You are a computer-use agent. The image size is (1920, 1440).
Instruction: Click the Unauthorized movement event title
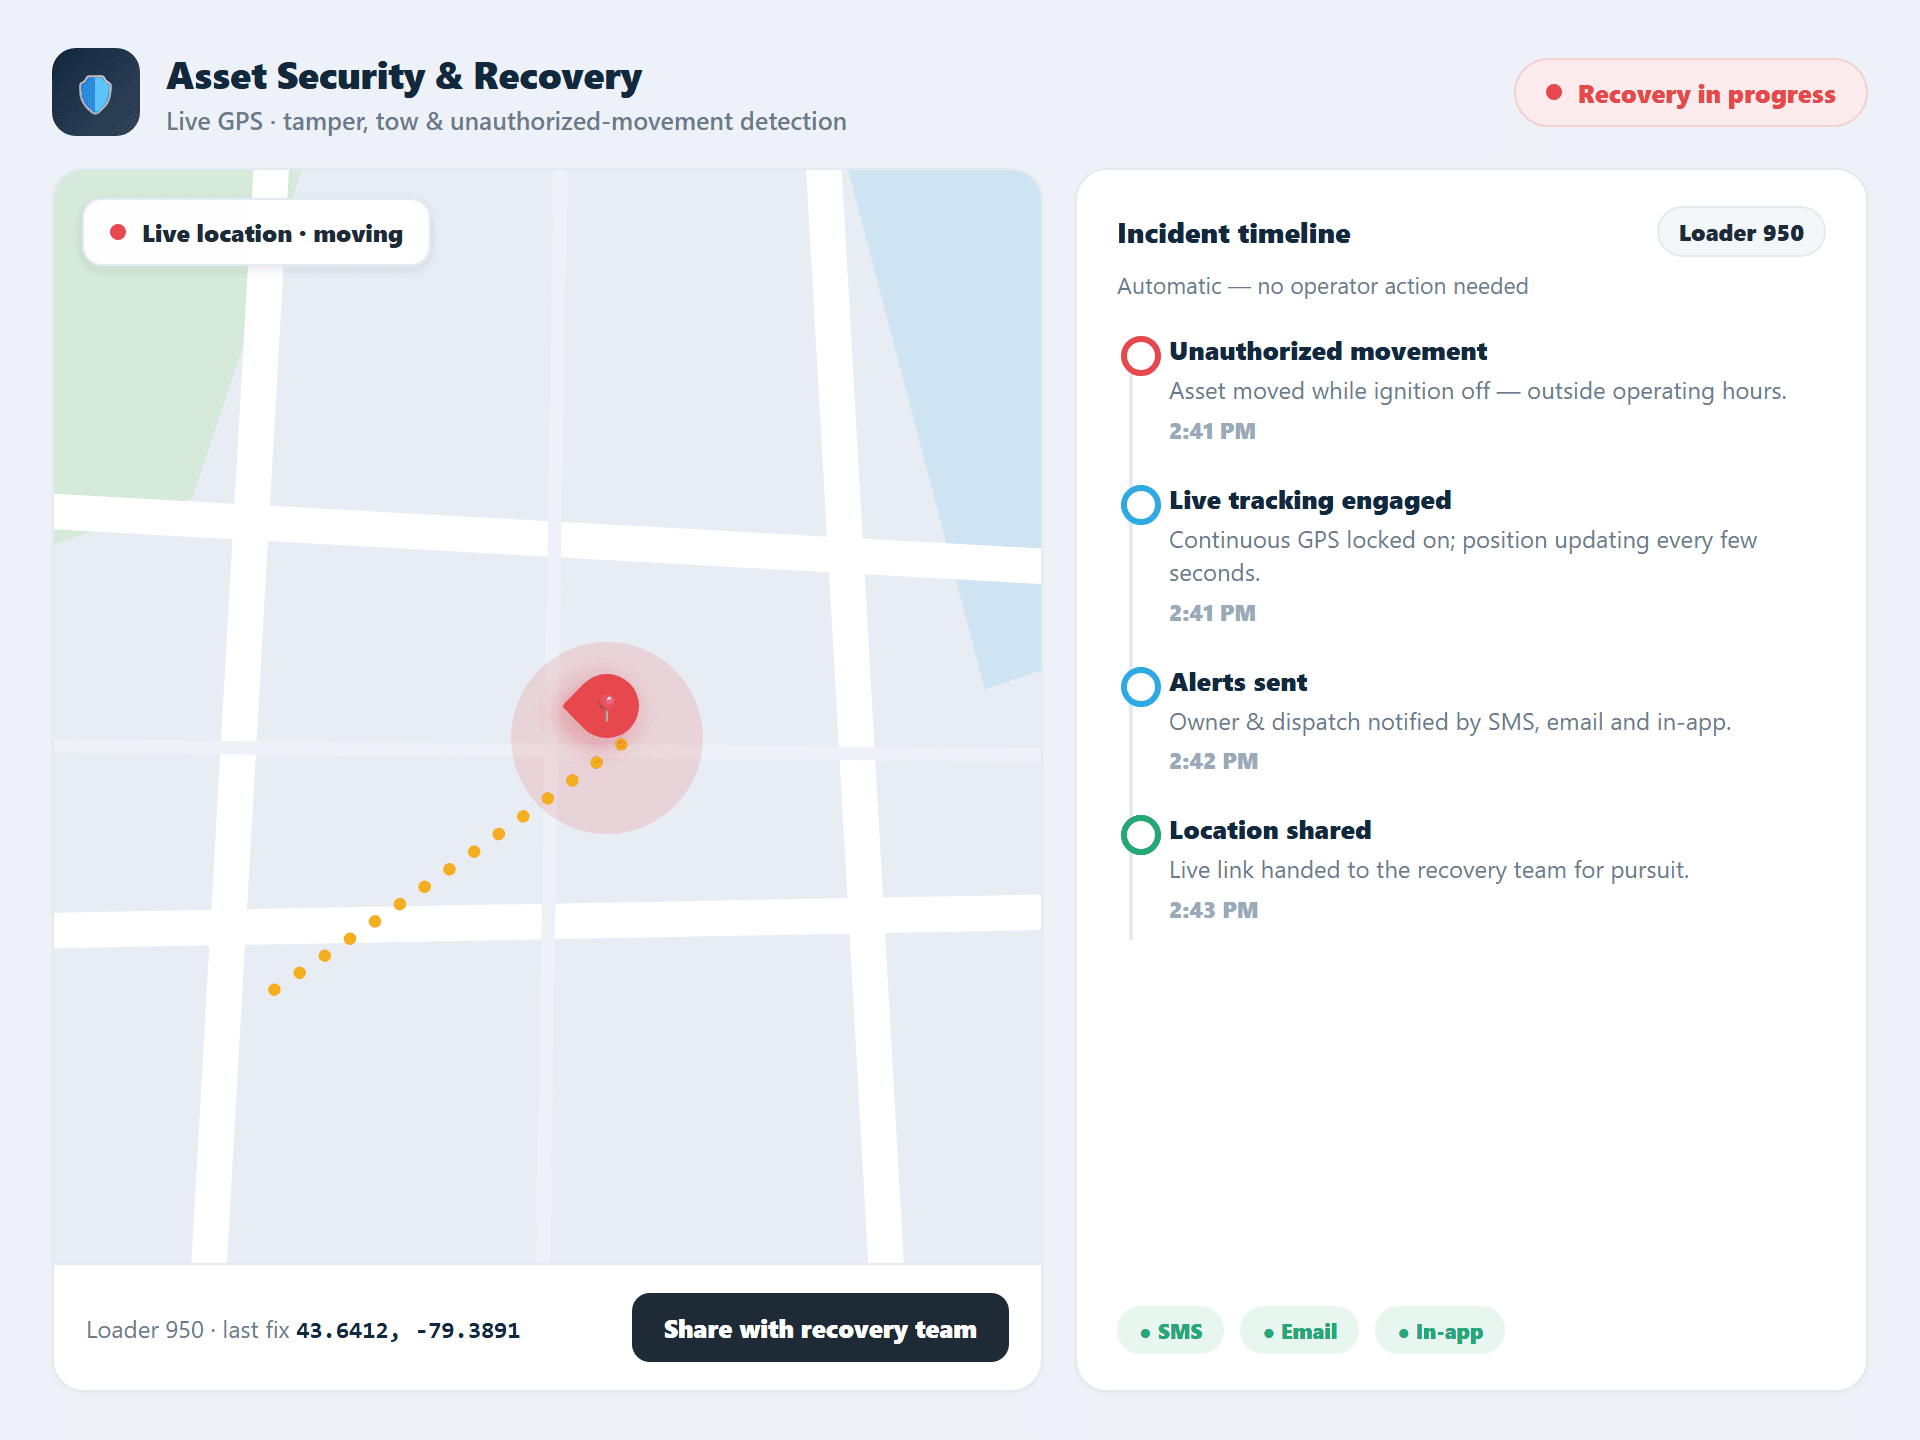[1328, 351]
